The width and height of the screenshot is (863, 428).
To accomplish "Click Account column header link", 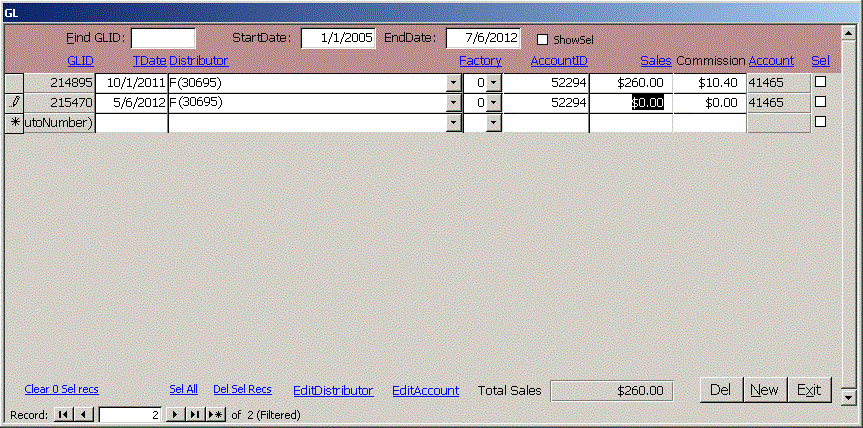I will (x=771, y=61).
